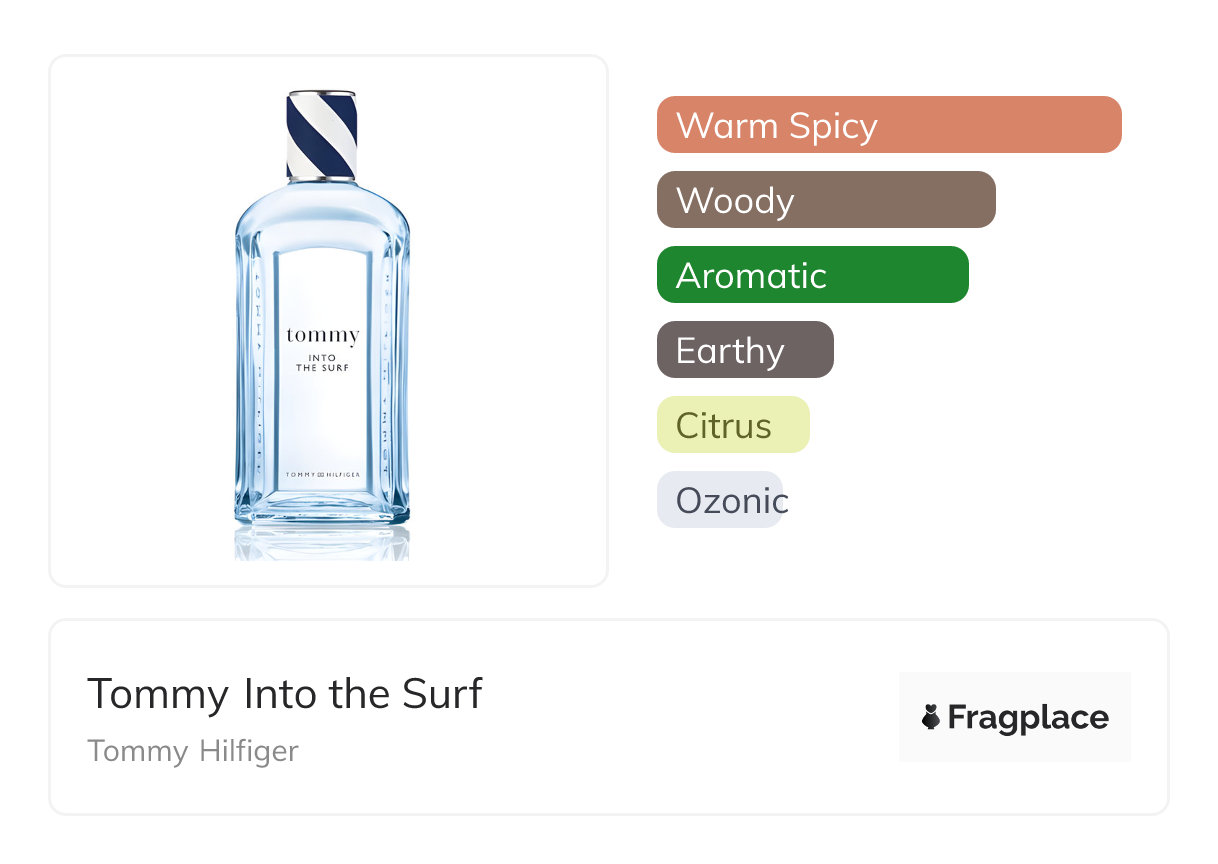Pick the Earthy accord bar

(744, 350)
